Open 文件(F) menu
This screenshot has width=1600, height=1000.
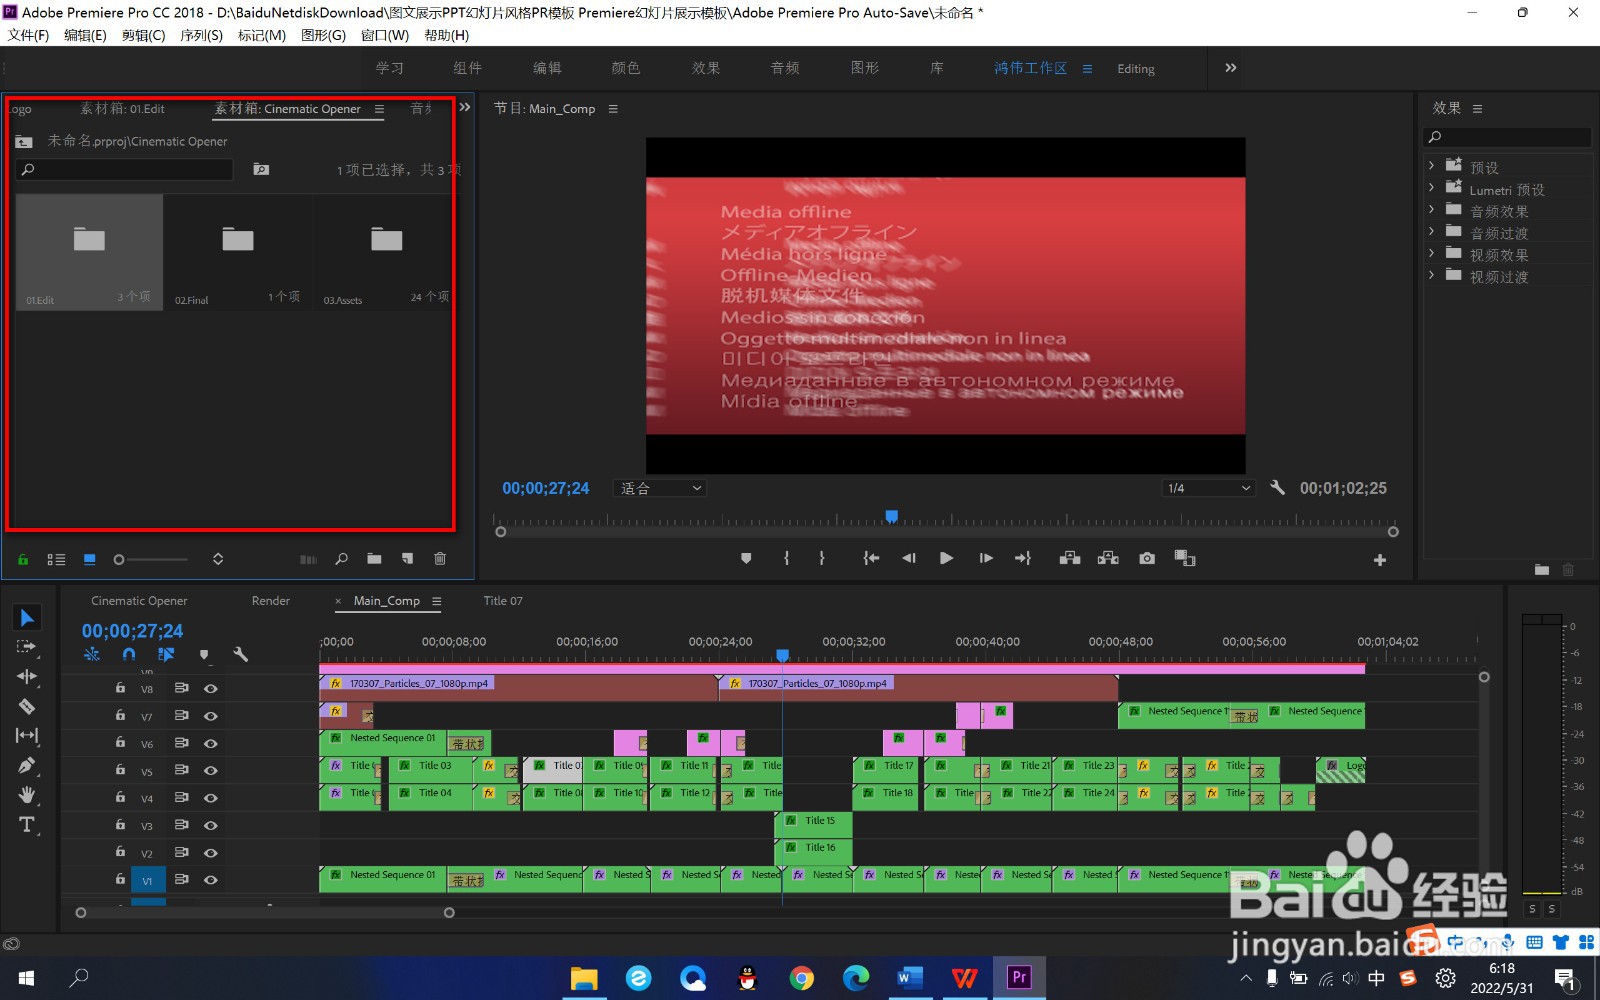pyautogui.click(x=28, y=35)
